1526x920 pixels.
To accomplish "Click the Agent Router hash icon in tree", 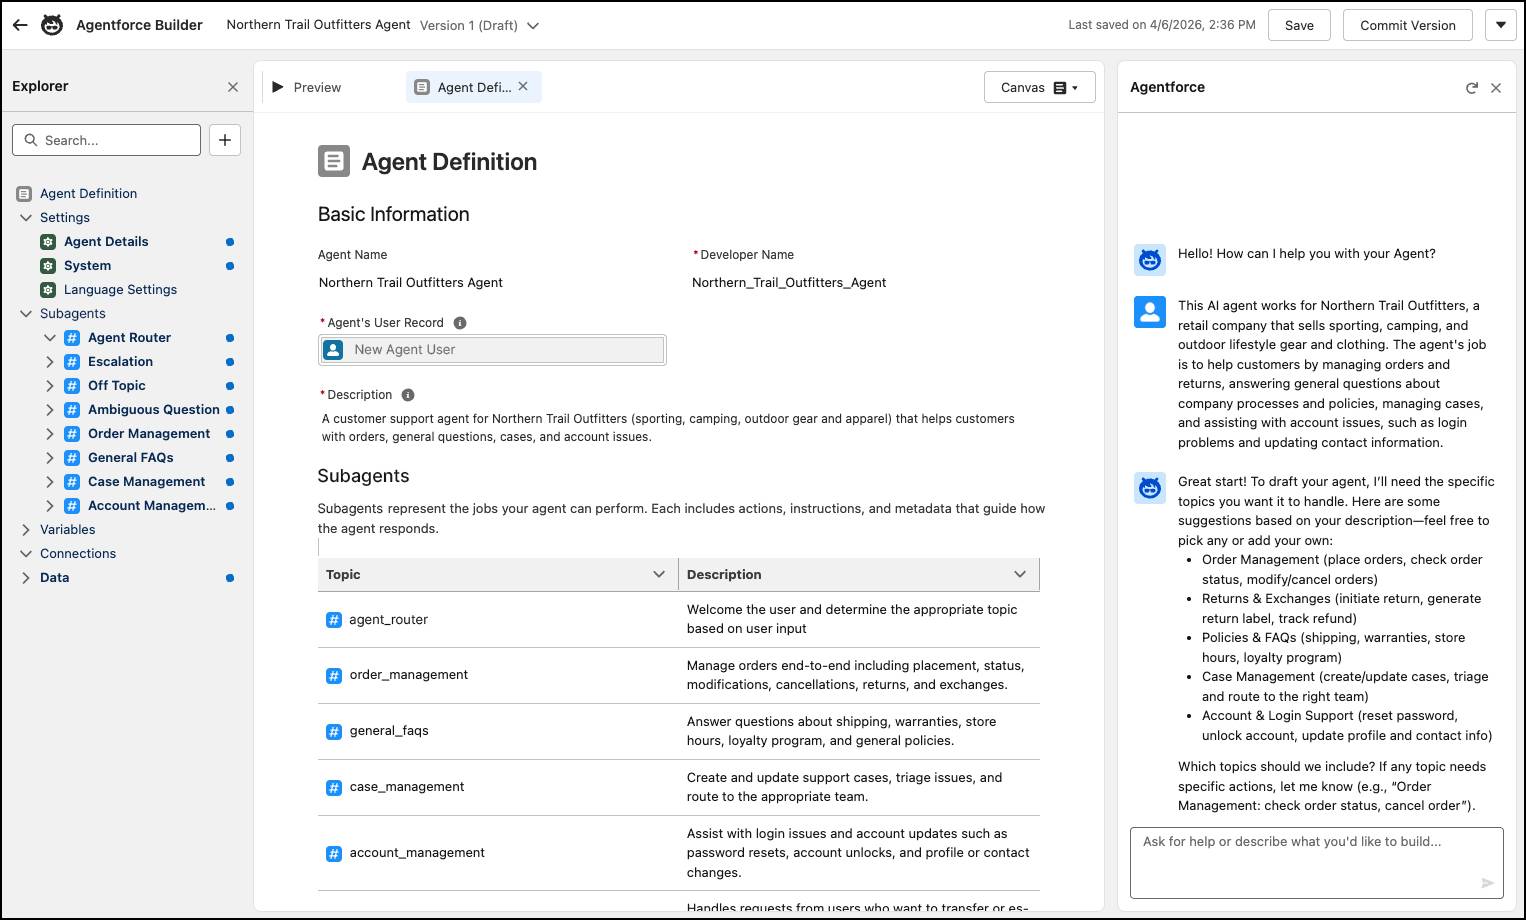I will click(x=72, y=337).
